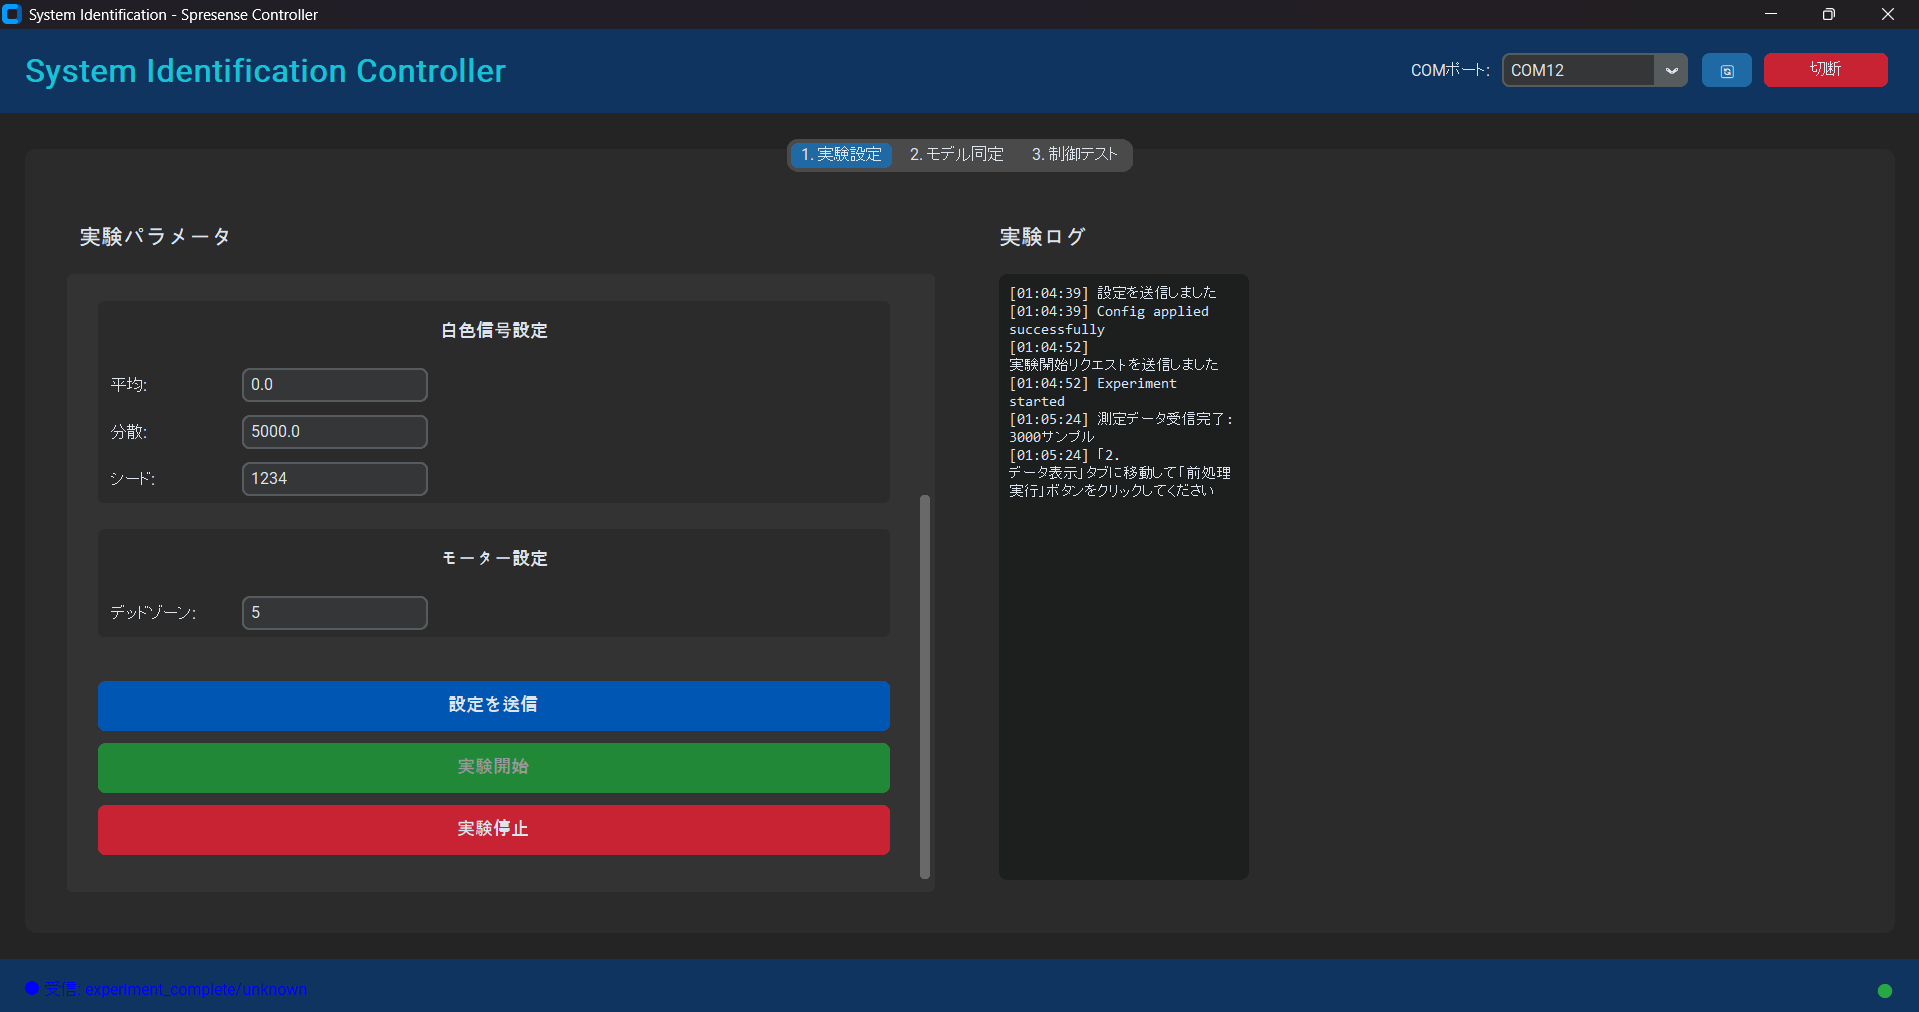
Task: Click the parameter panel vertical scrollbar
Action: point(924,685)
